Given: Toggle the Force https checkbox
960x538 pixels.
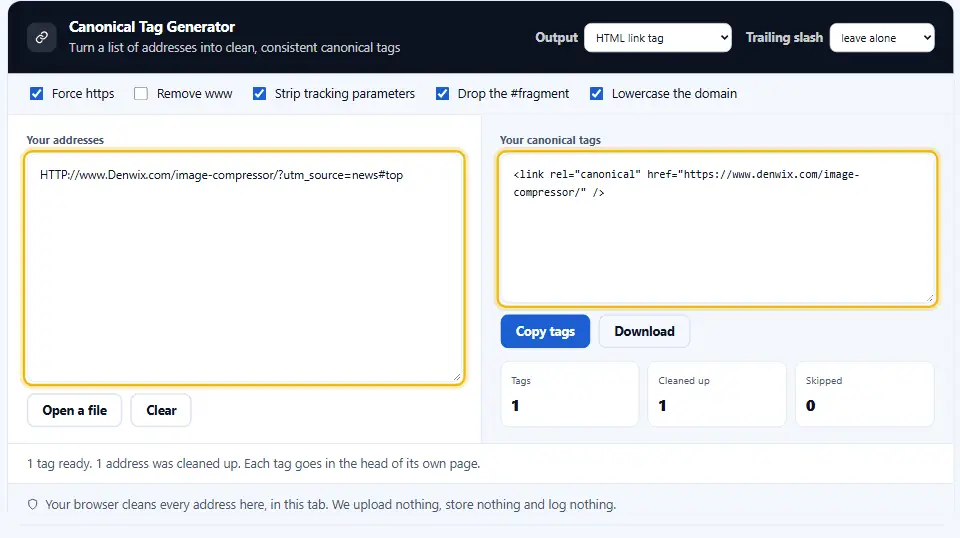Looking at the screenshot, I should [x=37, y=94].
